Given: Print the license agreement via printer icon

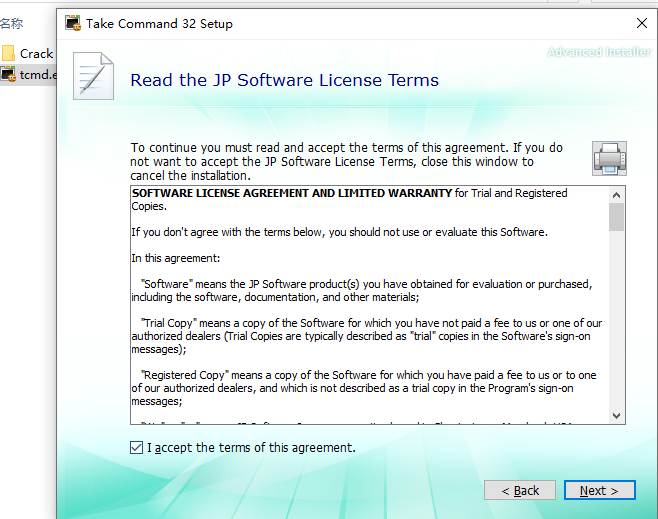Looking at the screenshot, I should click(x=609, y=159).
